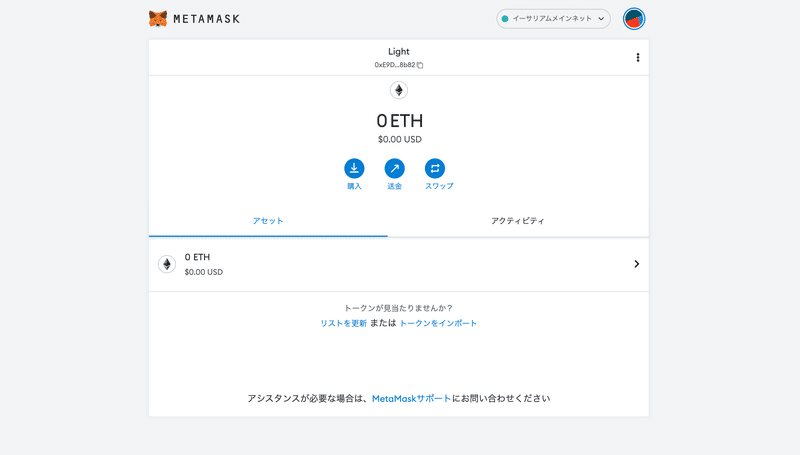This screenshot has height=455, width=800.
Task: Click the トークンが見当たりませんか？ text
Action: 398,308
